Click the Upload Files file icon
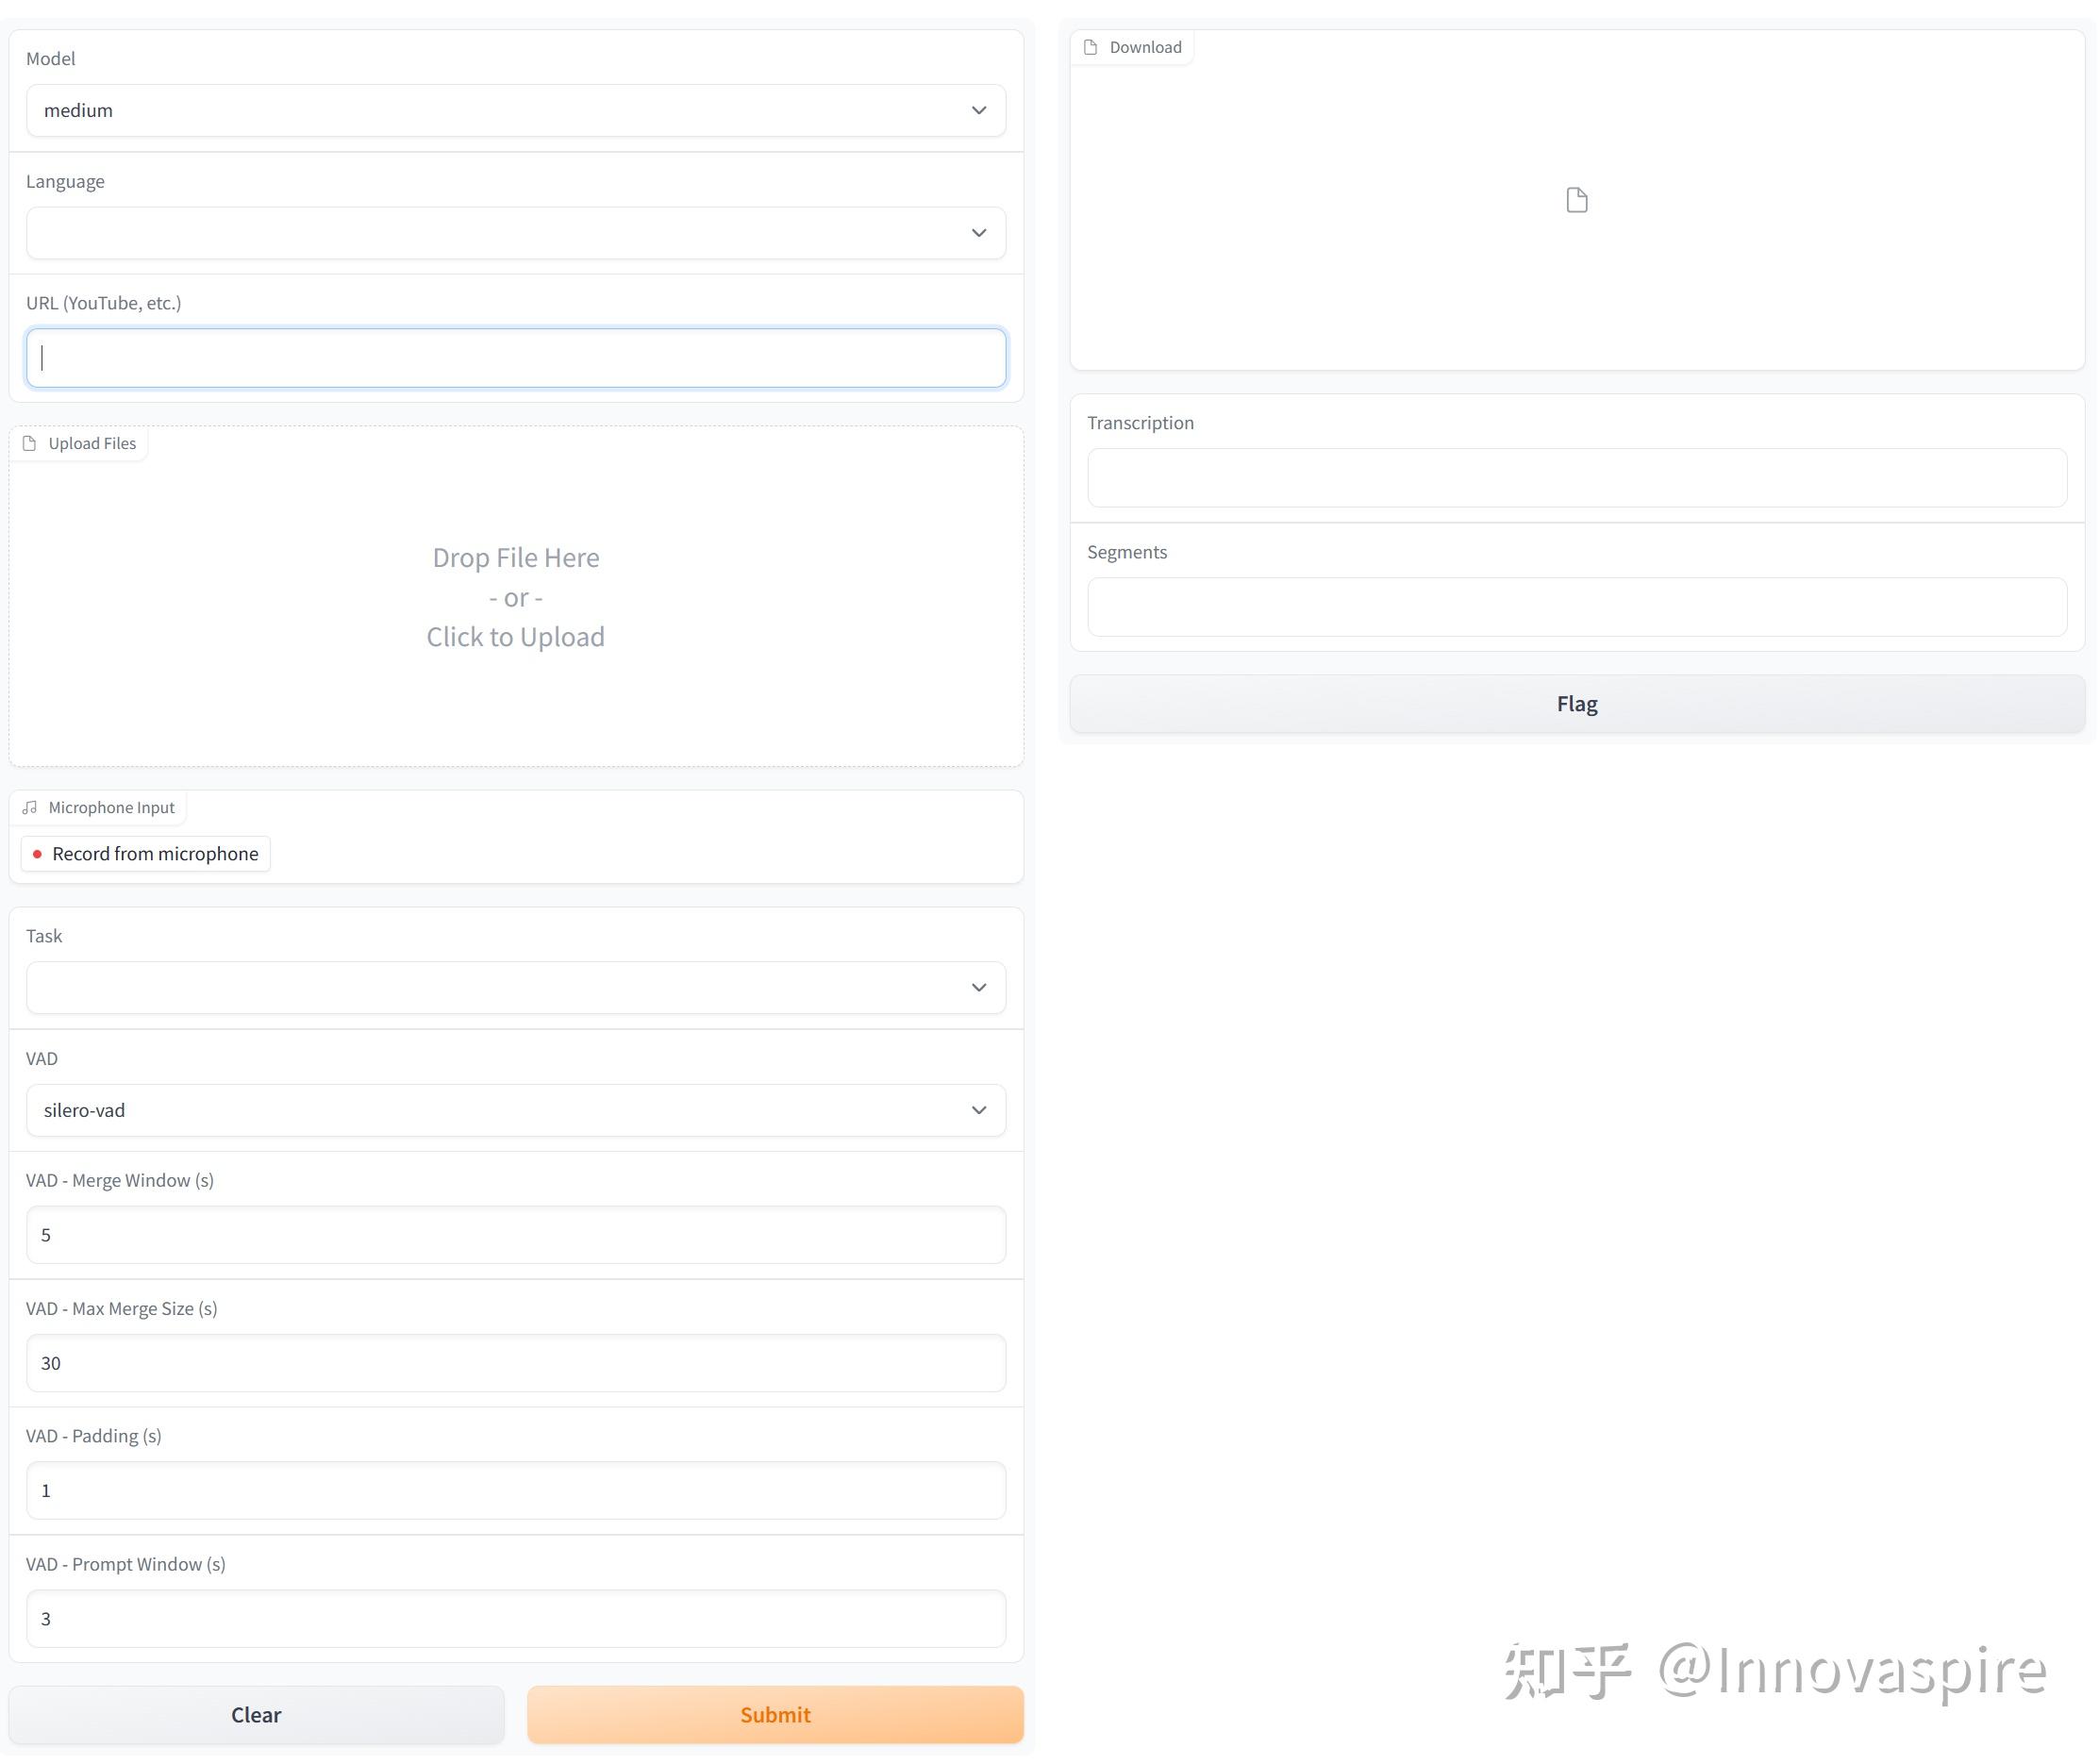Screen dimensions: 2099x1764 [x=31, y=443]
